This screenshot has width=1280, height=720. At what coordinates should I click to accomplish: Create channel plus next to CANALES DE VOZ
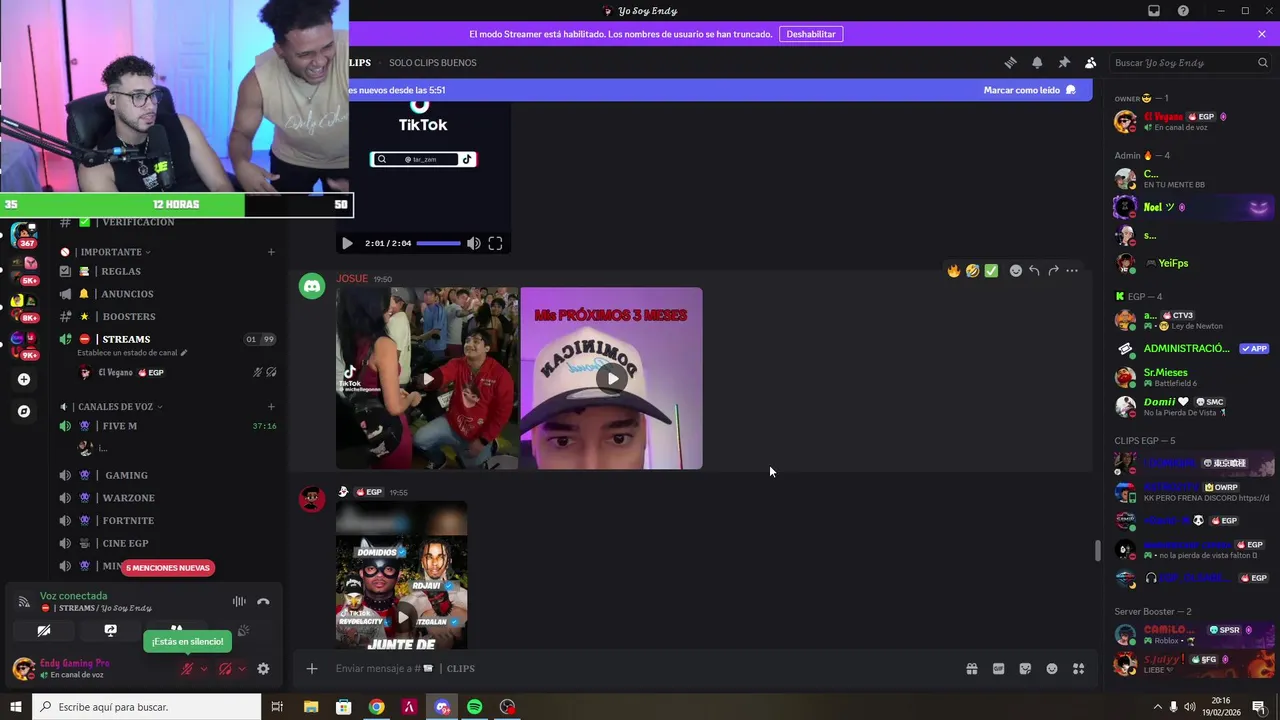[271, 407]
